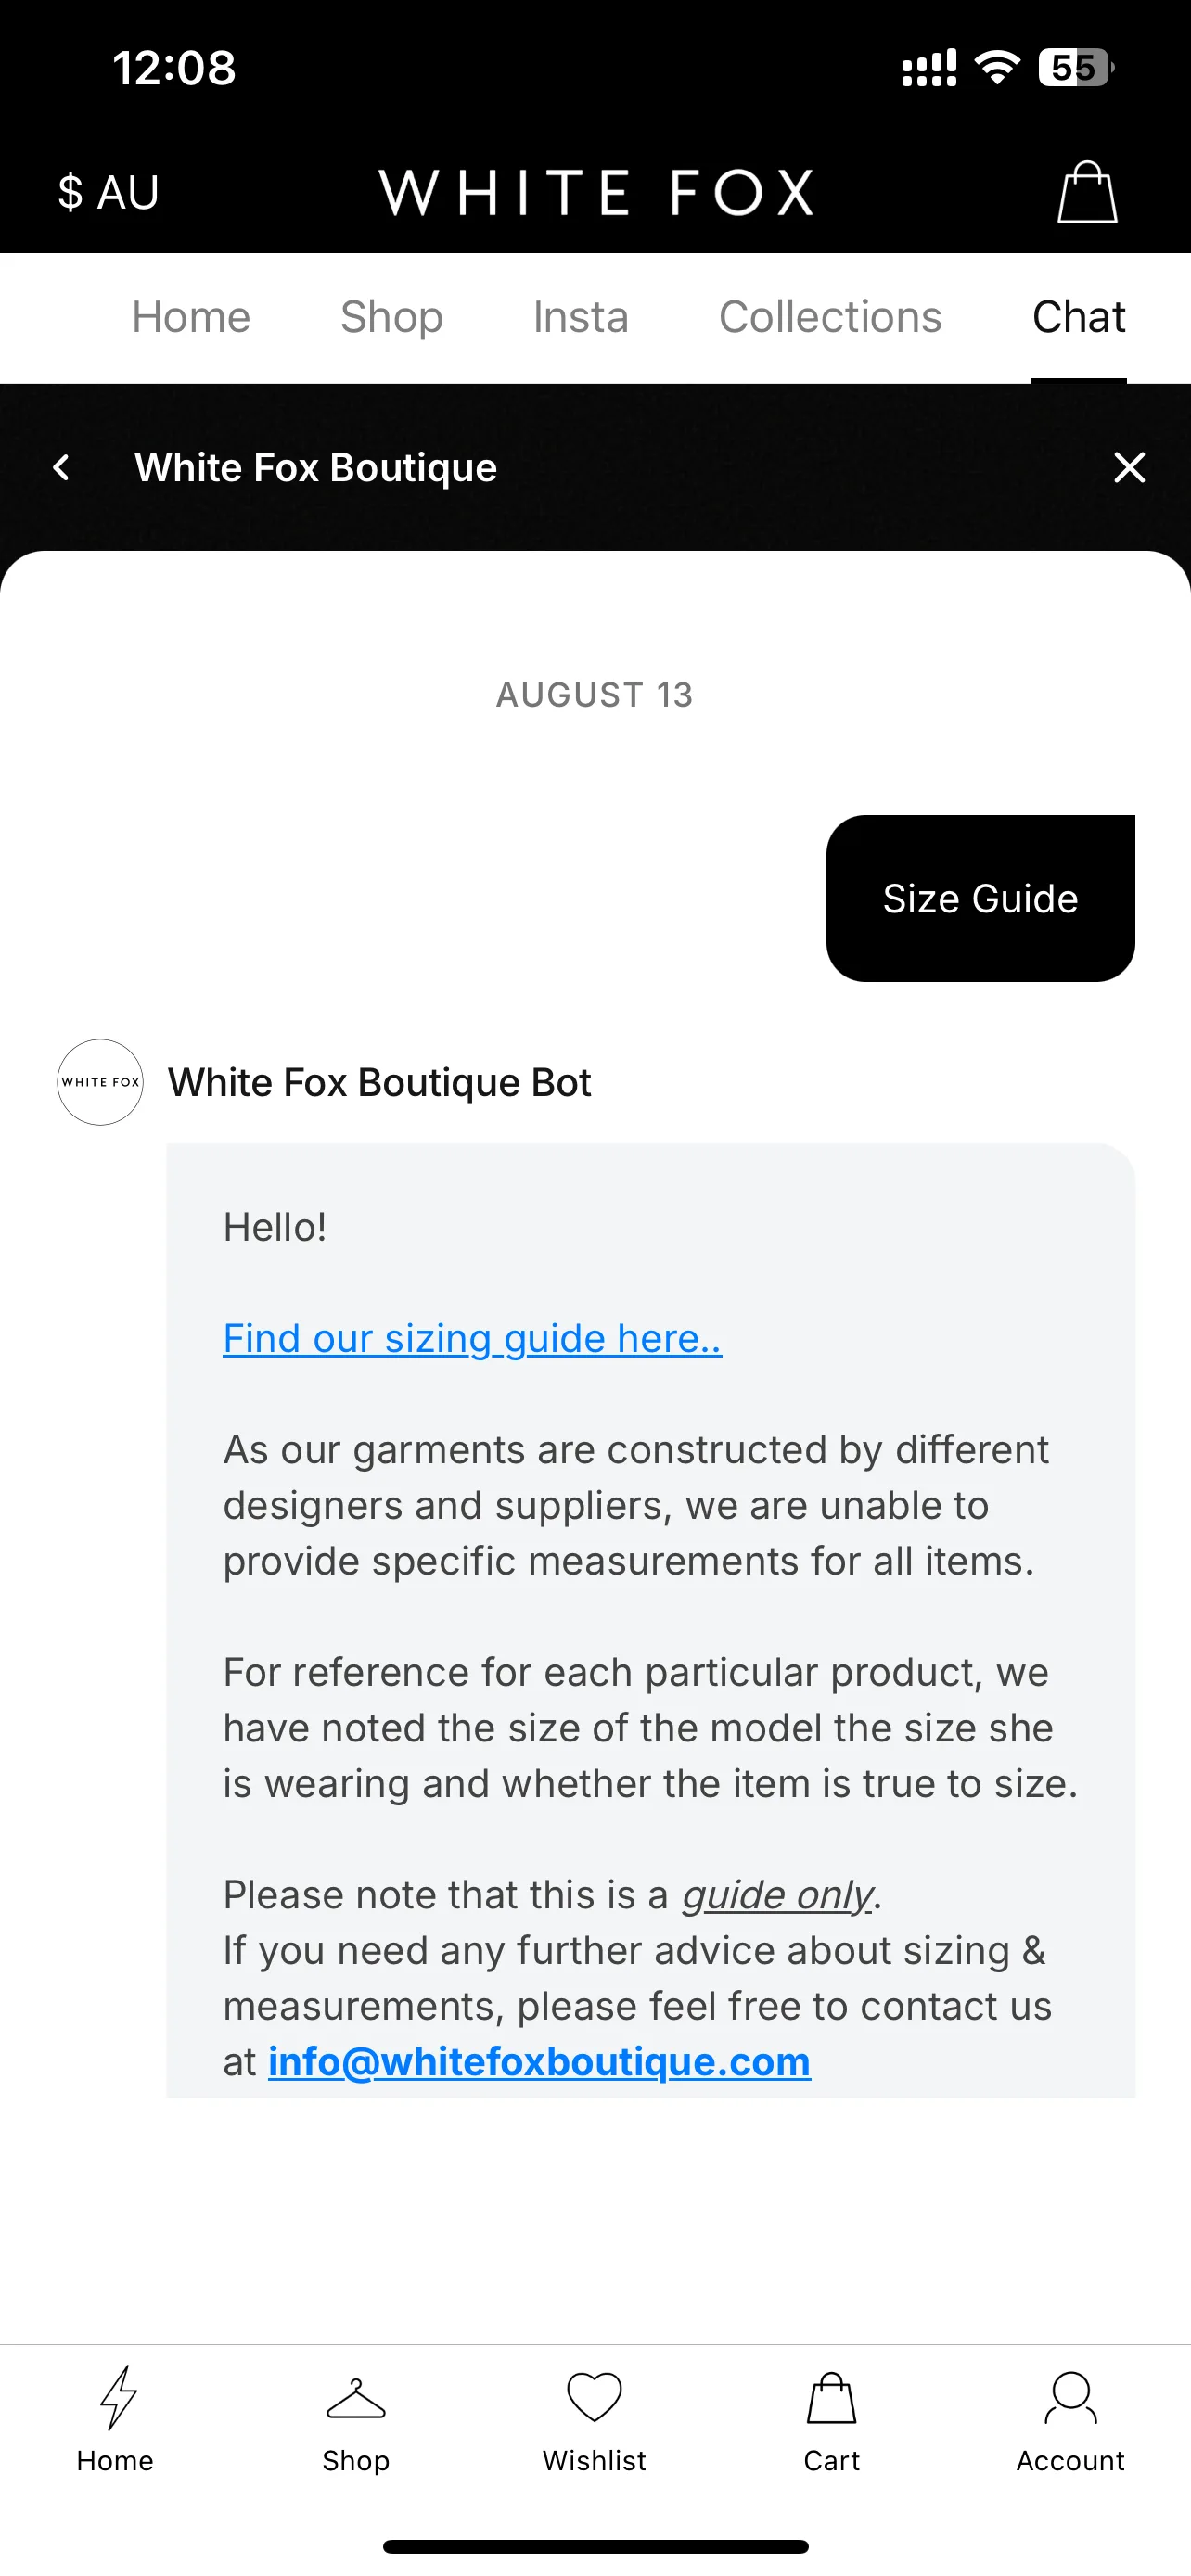The width and height of the screenshot is (1191, 2576).
Task: Tap the Size Guide message bubble
Action: tap(980, 898)
